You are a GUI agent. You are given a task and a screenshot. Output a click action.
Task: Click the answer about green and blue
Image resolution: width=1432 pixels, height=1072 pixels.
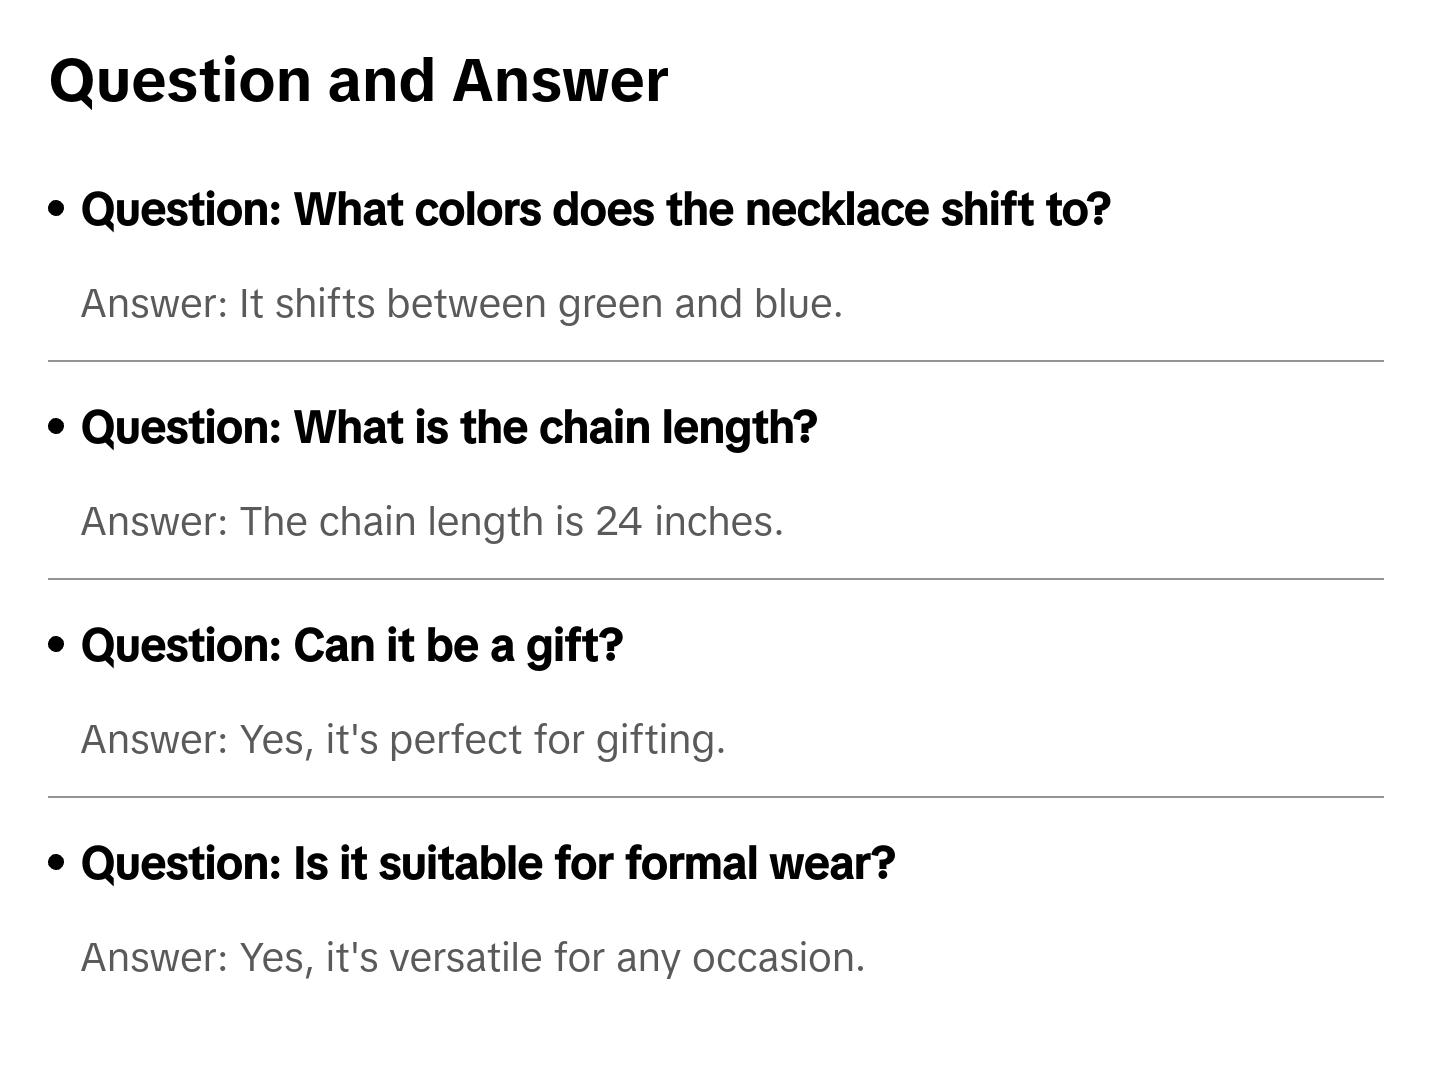tap(462, 303)
